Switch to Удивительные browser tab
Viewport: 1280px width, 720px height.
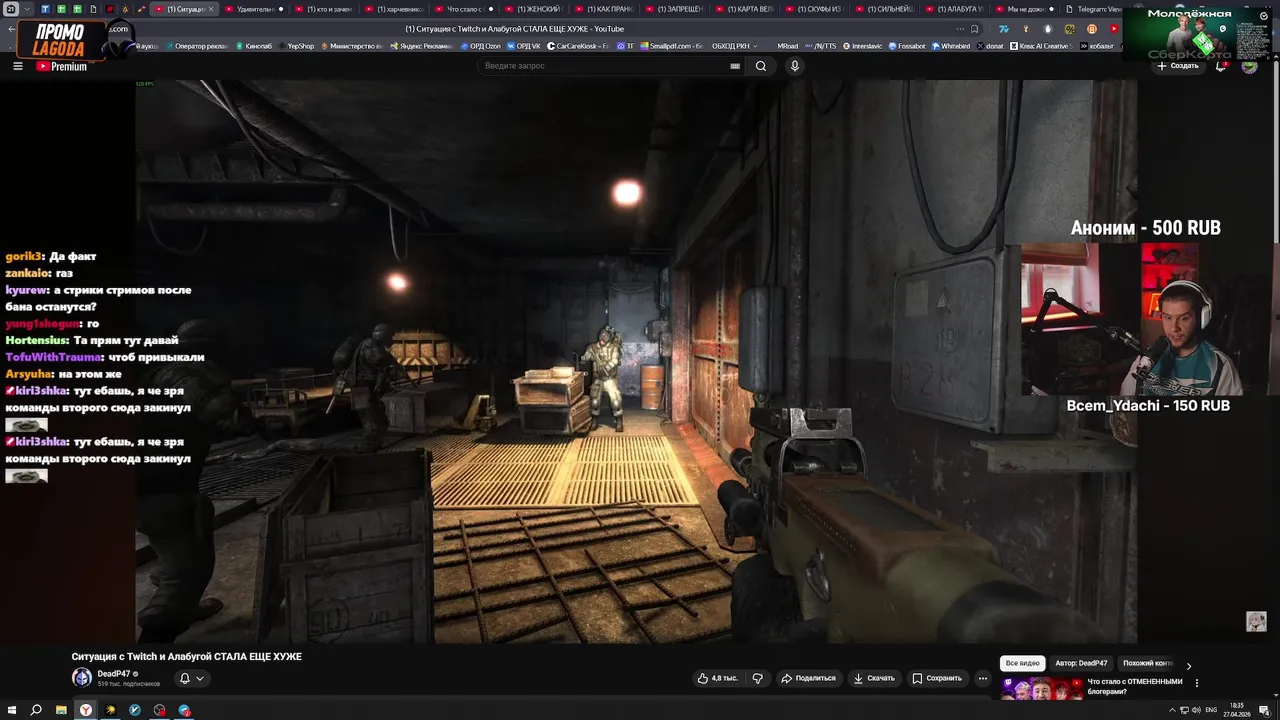pyautogui.click(x=252, y=9)
